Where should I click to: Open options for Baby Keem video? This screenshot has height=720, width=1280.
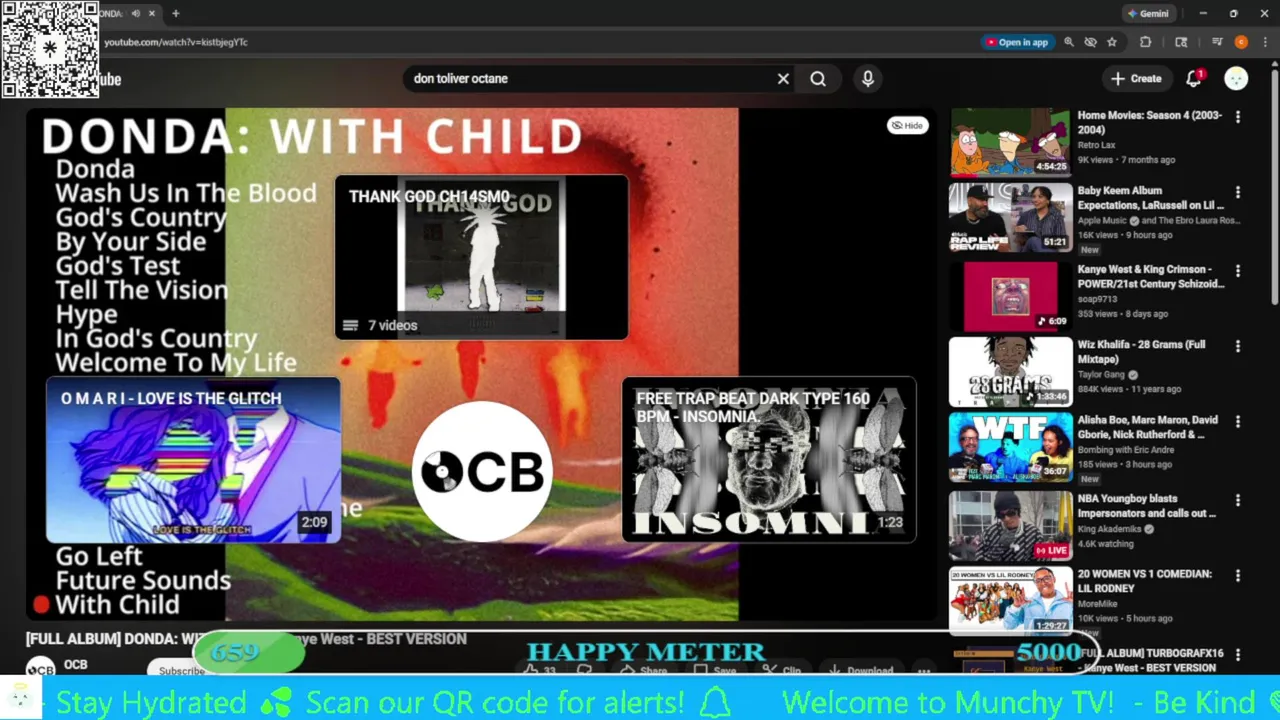[x=1238, y=193]
